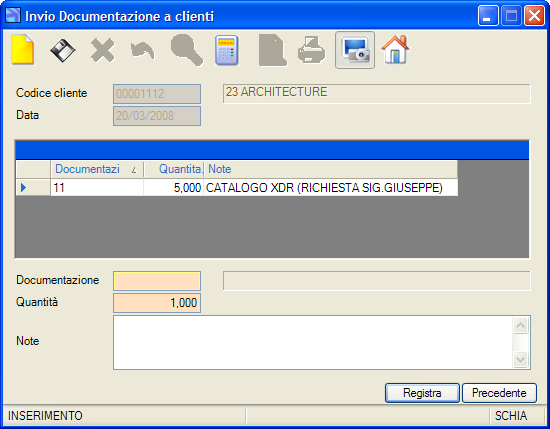Click the Precedente button
Screen dimensions: 550x429
499,393
